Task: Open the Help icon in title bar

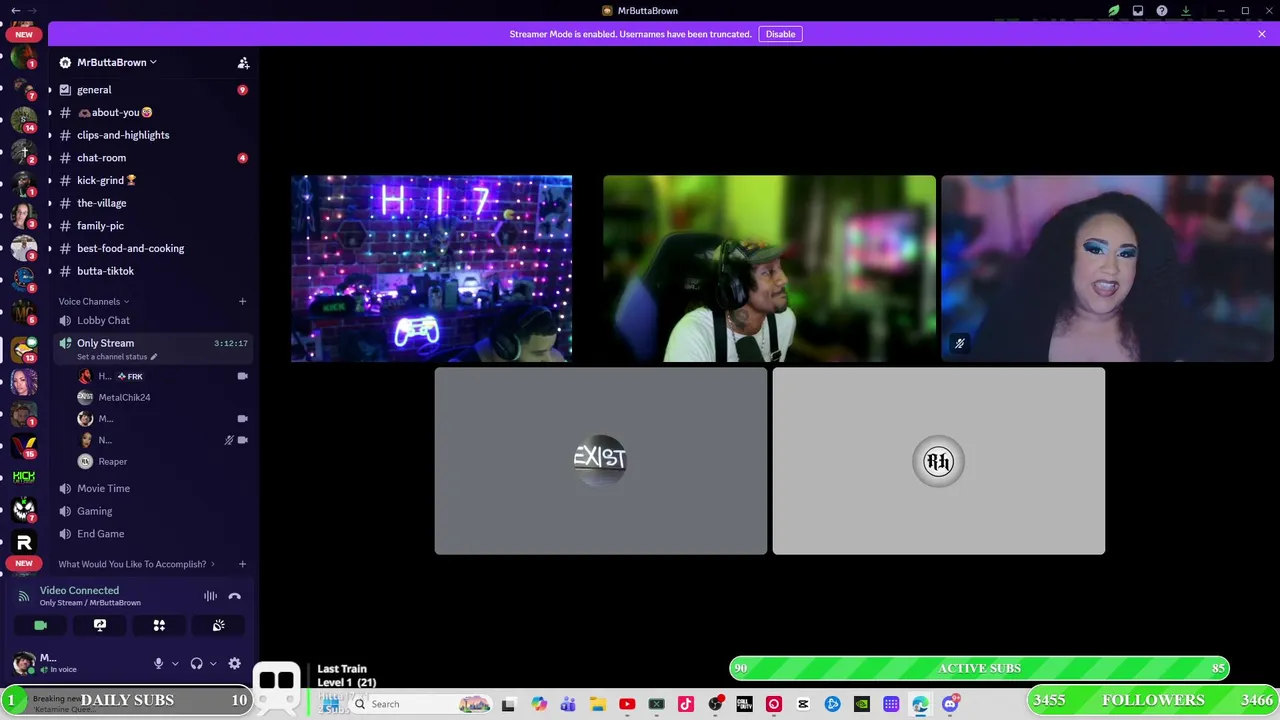Action: pyautogui.click(x=1162, y=11)
